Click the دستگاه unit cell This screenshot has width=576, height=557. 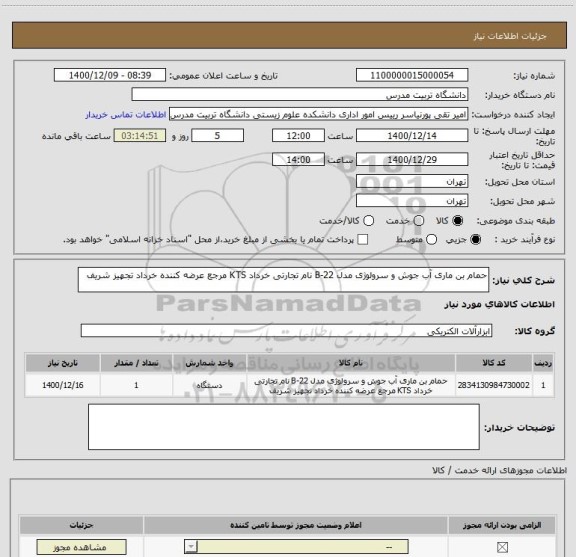(209, 385)
